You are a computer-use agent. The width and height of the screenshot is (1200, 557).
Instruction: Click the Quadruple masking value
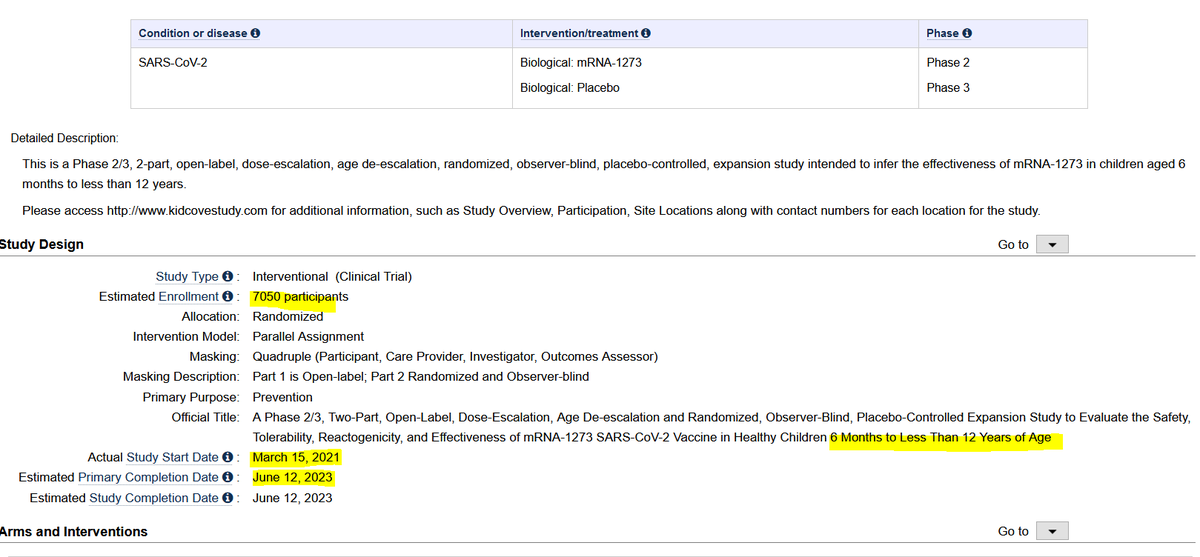pos(455,357)
